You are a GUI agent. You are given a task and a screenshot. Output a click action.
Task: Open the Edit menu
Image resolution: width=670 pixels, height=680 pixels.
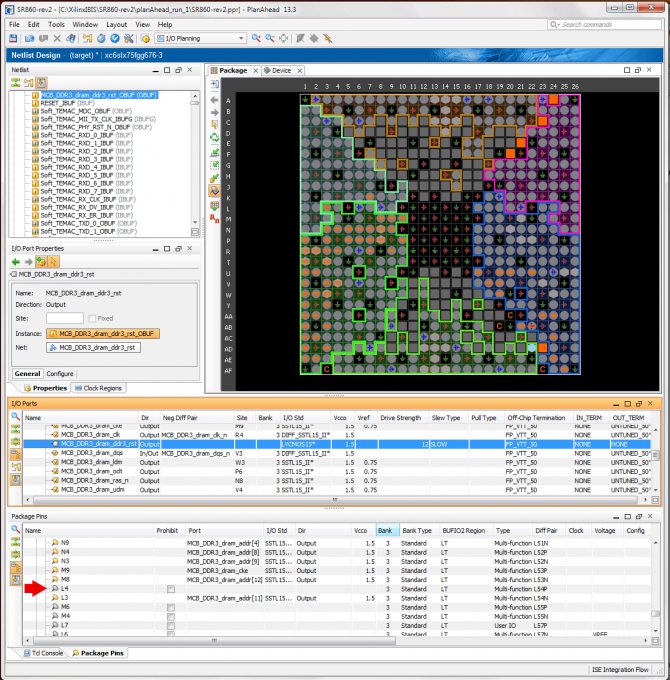tap(33, 25)
